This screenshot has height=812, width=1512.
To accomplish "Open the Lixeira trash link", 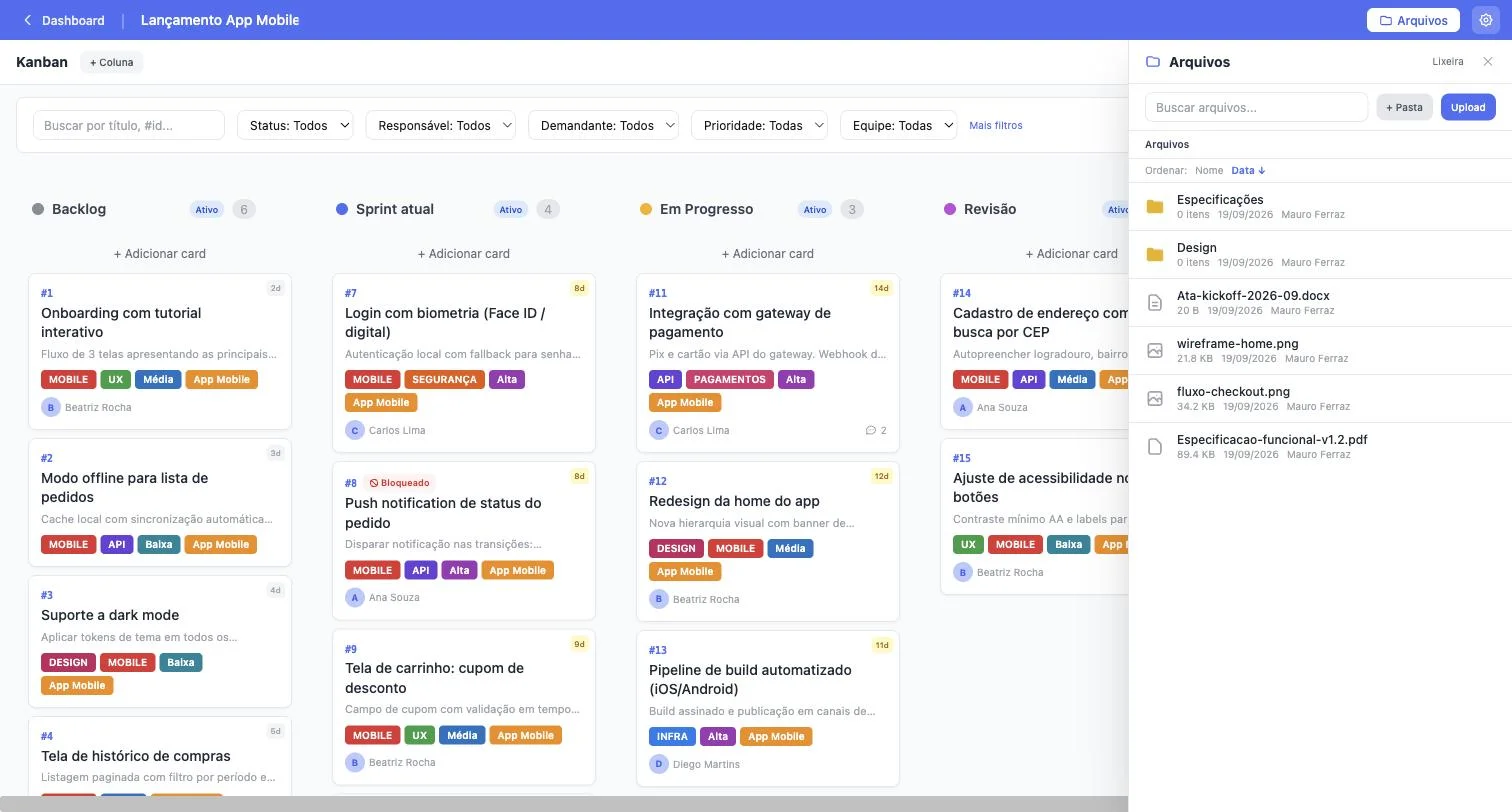I will click(1448, 62).
